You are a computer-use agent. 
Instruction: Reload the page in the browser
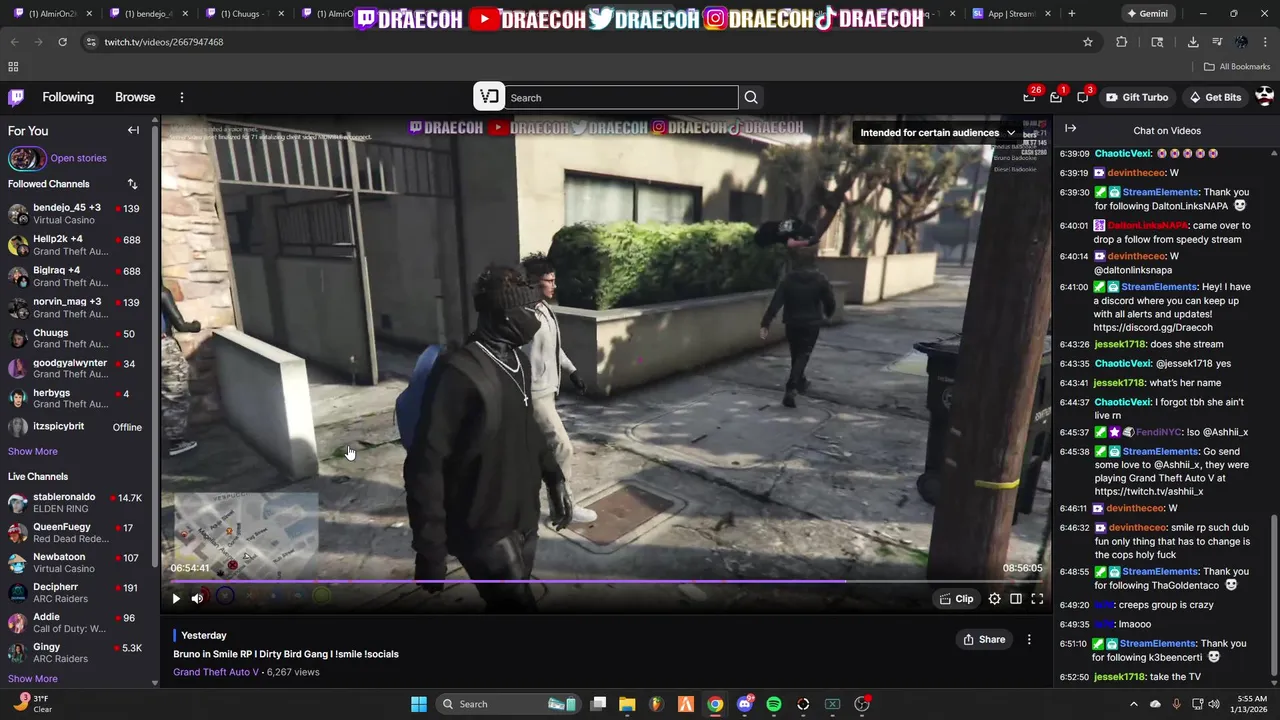coord(62,42)
